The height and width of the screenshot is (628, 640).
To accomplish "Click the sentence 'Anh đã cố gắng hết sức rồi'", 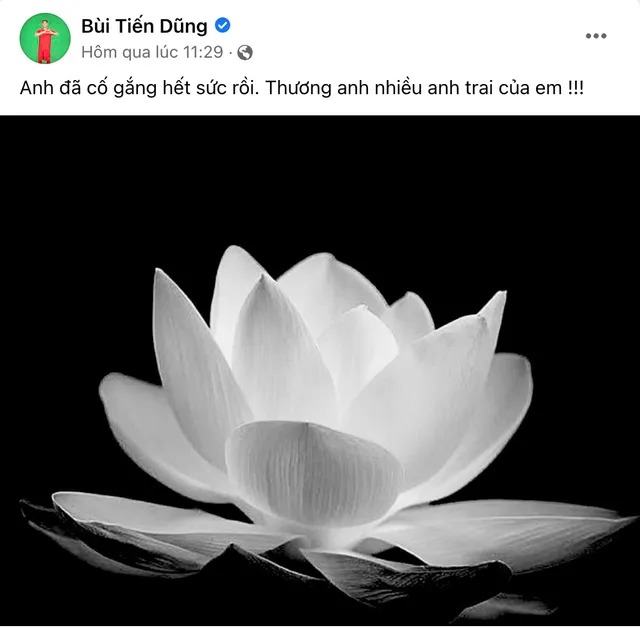I will coord(139,88).
